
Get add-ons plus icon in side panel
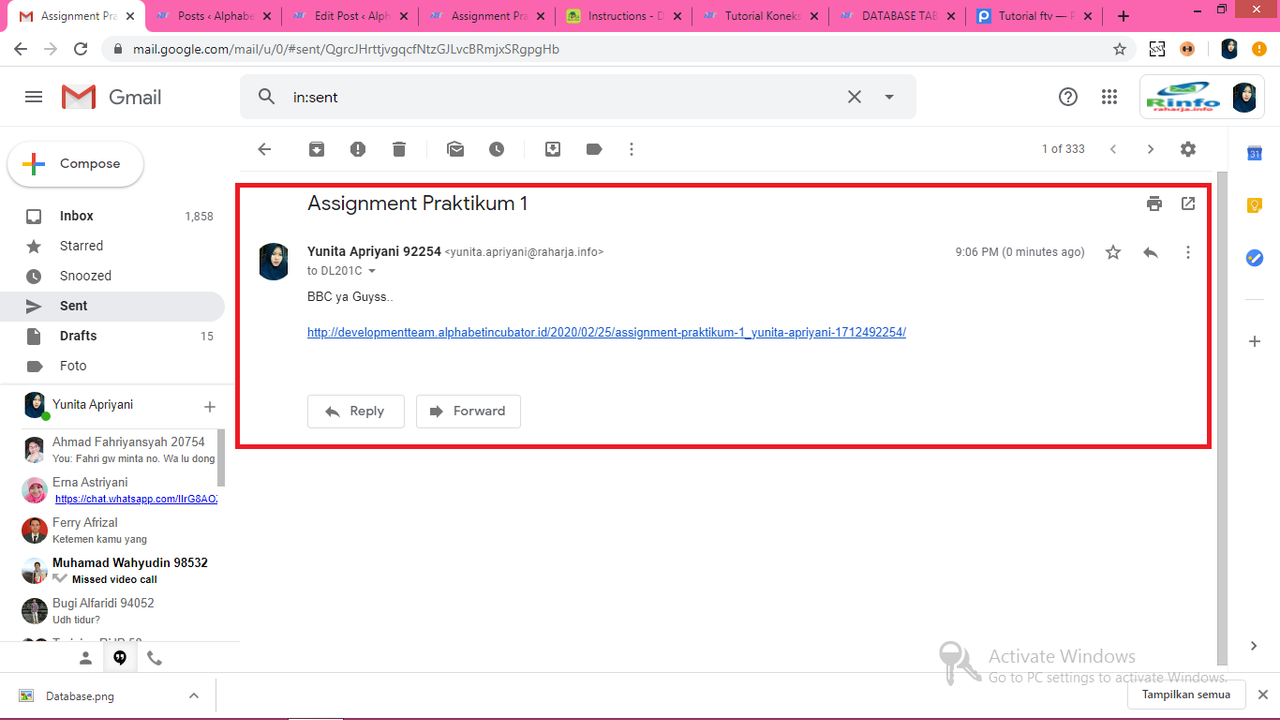tap(1254, 341)
